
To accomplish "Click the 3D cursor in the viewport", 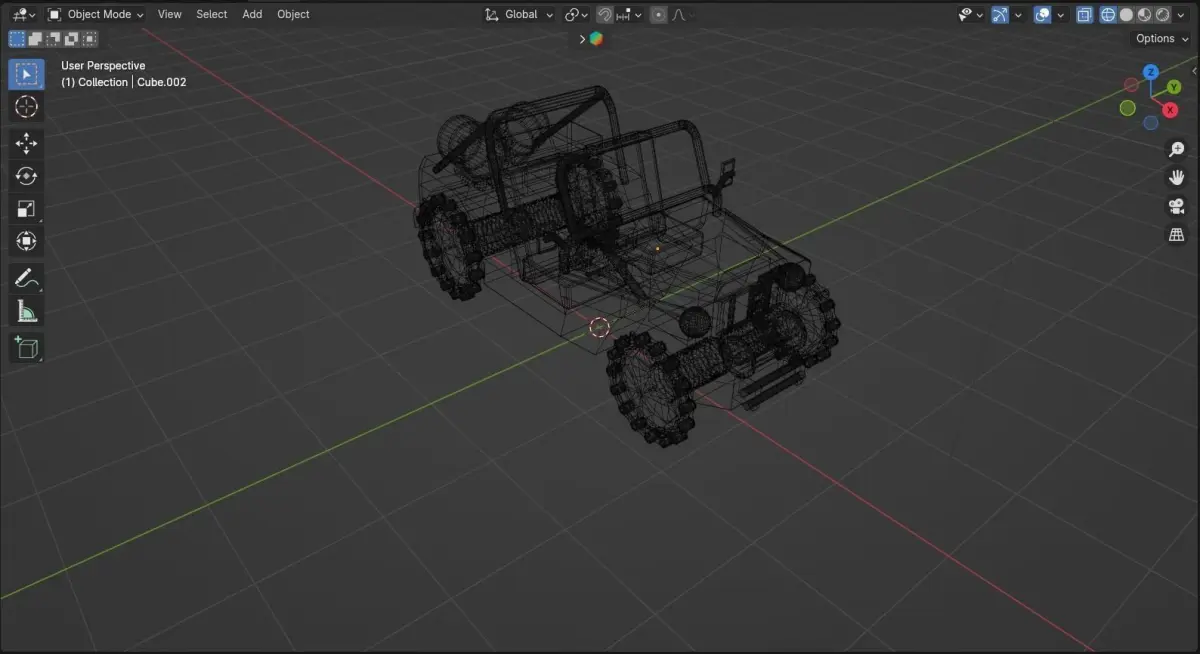I will click(x=598, y=327).
